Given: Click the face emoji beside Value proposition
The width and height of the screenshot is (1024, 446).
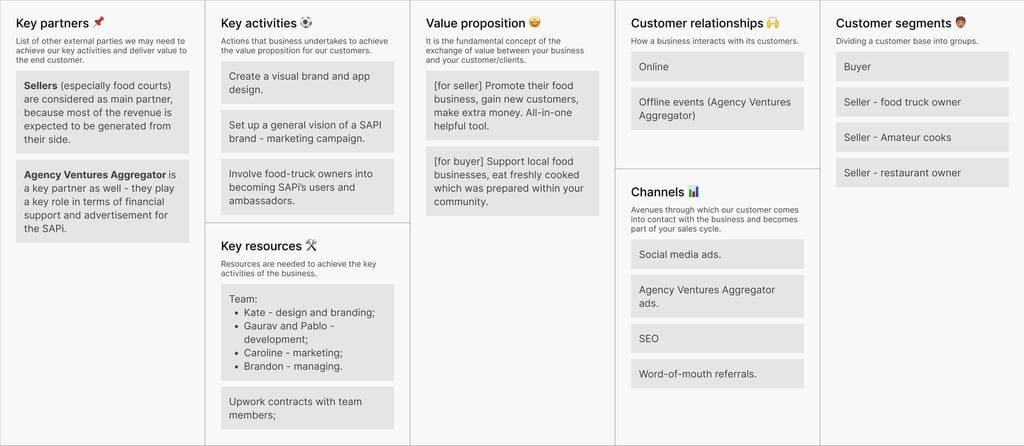Looking at the screenshot, I should [536, 22].
